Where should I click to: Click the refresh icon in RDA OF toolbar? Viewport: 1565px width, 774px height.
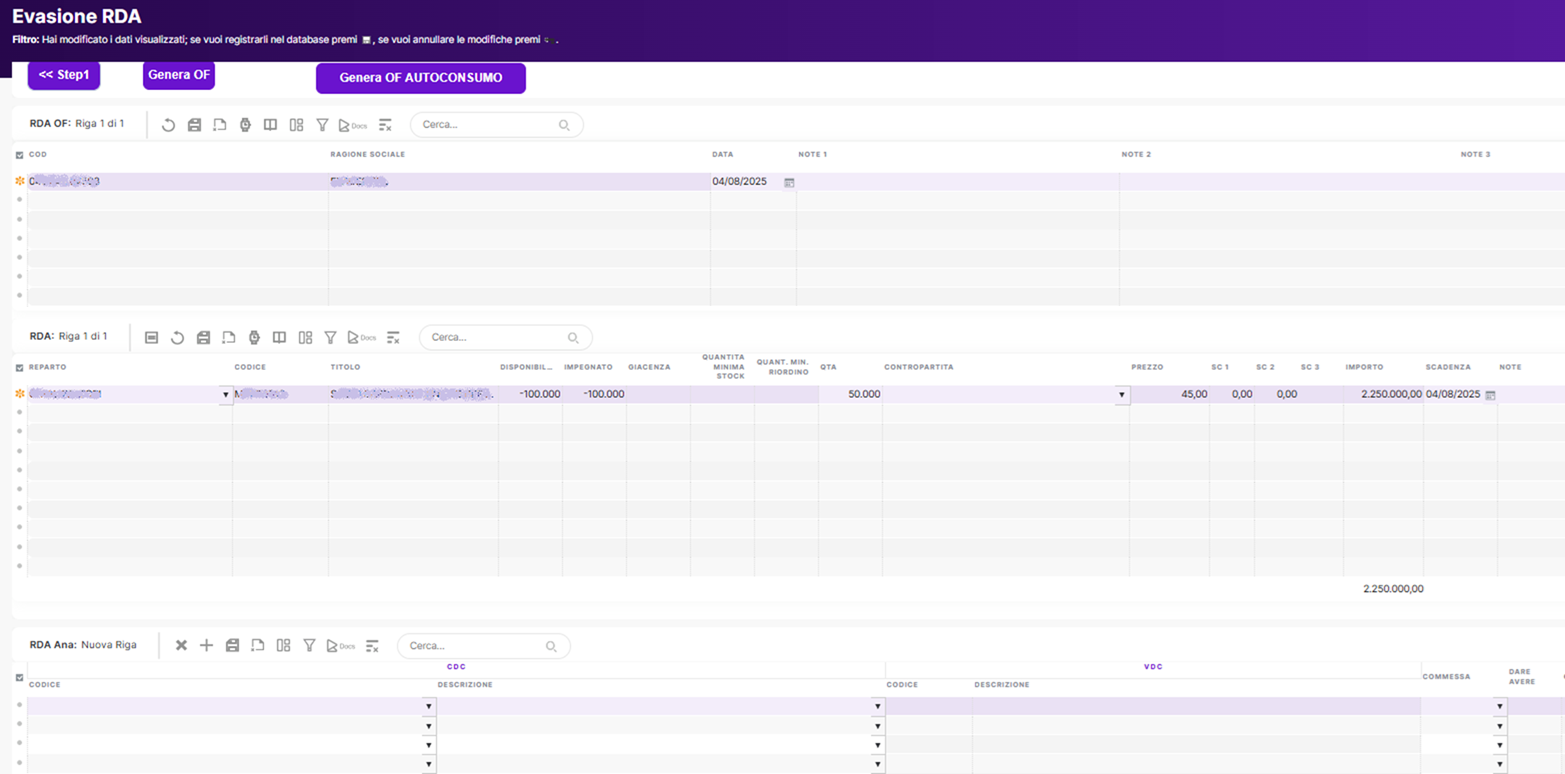click(168, 125)
